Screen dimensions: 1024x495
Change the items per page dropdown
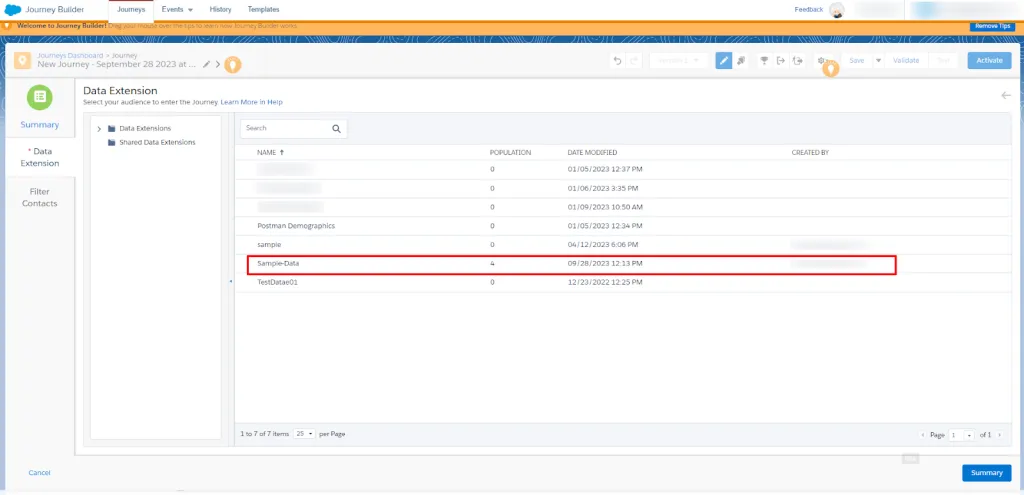[x=304, y=434]
